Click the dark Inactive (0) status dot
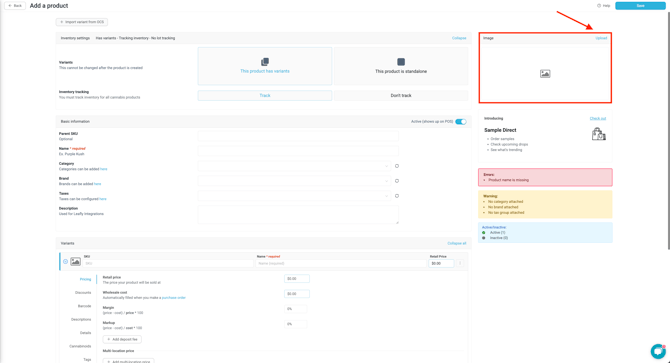The height and width of the screenshot is (363, 670). tap(484, 238)
